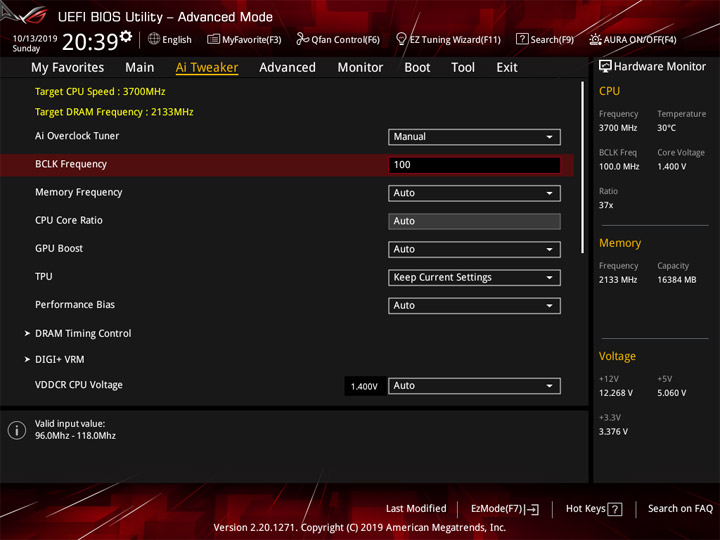Click the info icon by Valid input value
This screenshot has height=540, width=720.
(17, 430)
